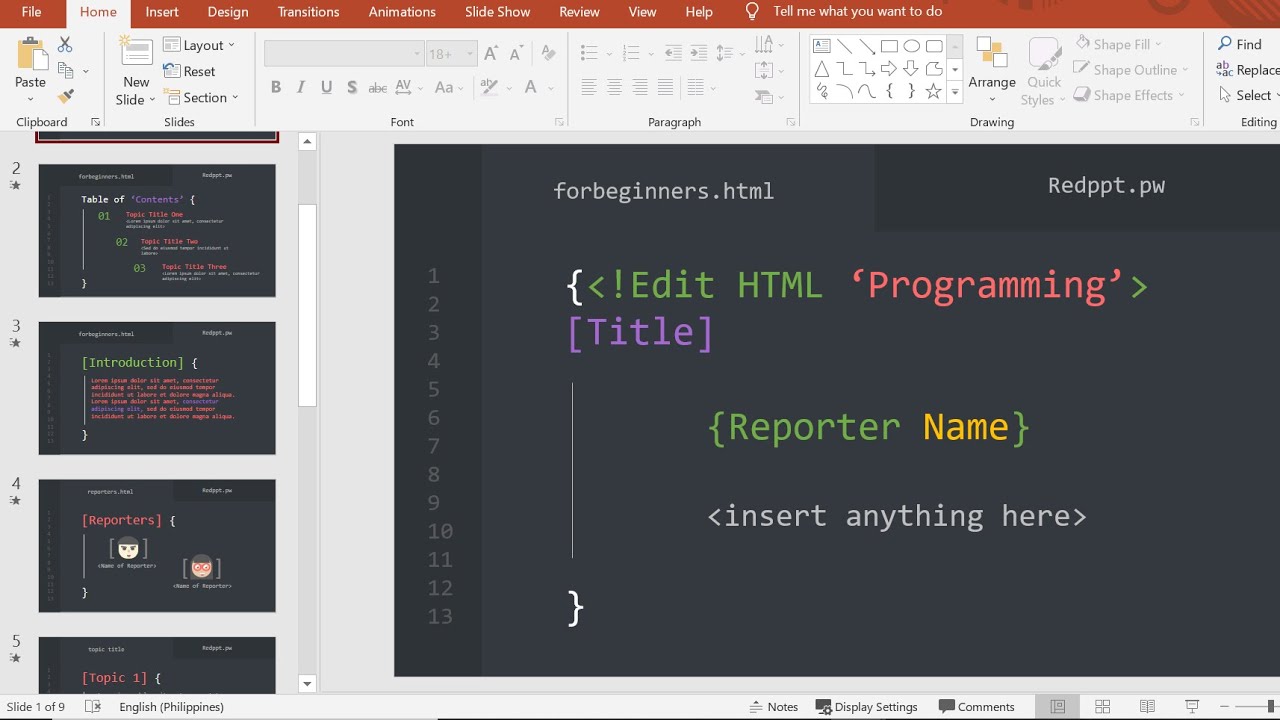Open the Select dropdown in Editing
This screenshot has width=1280, height=720.
pos(1250,96)
